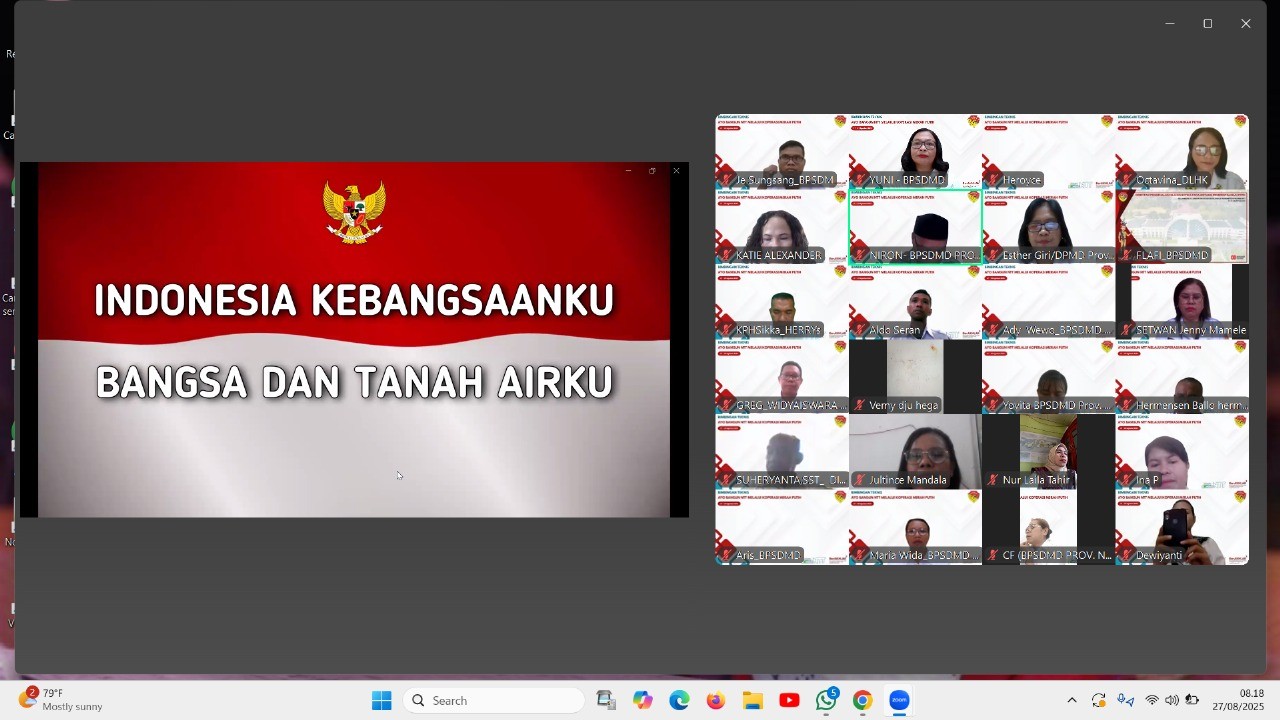This screenshot has height=720, width=1280.
Task: Click the muted mic icon next to Dewiyanti
Action: 1127,555
